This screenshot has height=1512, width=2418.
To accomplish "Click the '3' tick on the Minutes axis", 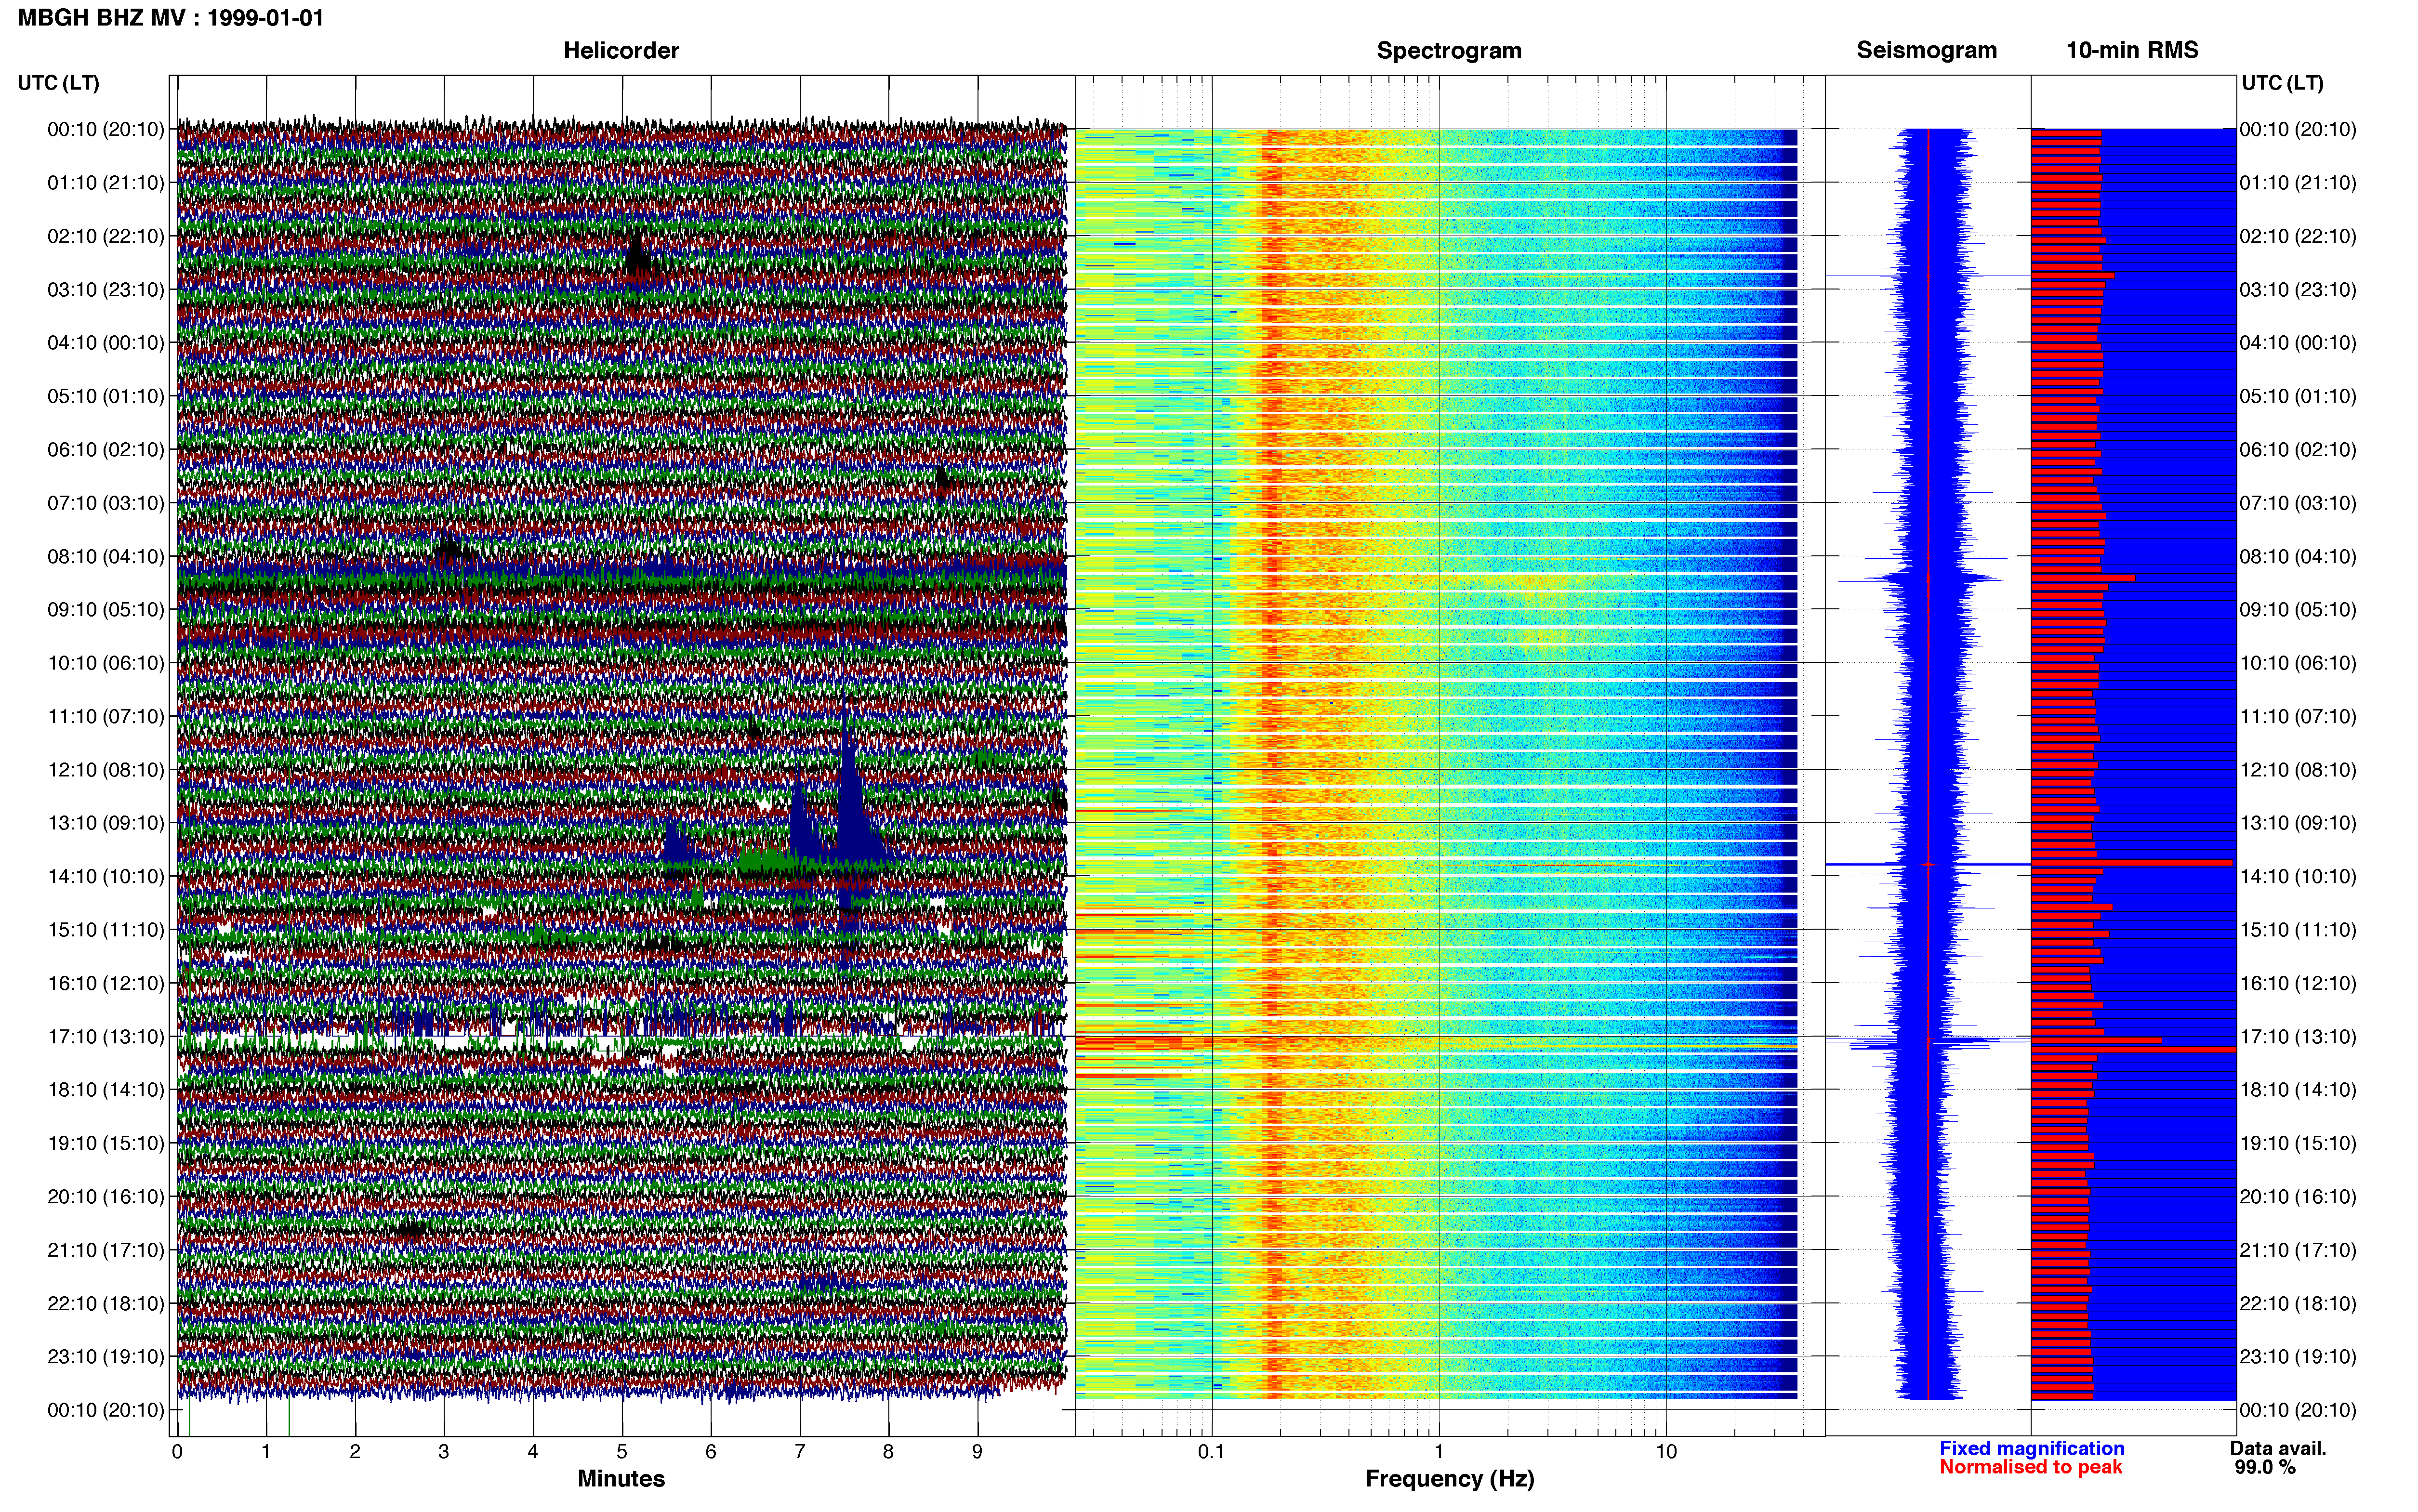I will click(x=444, y=1452).
